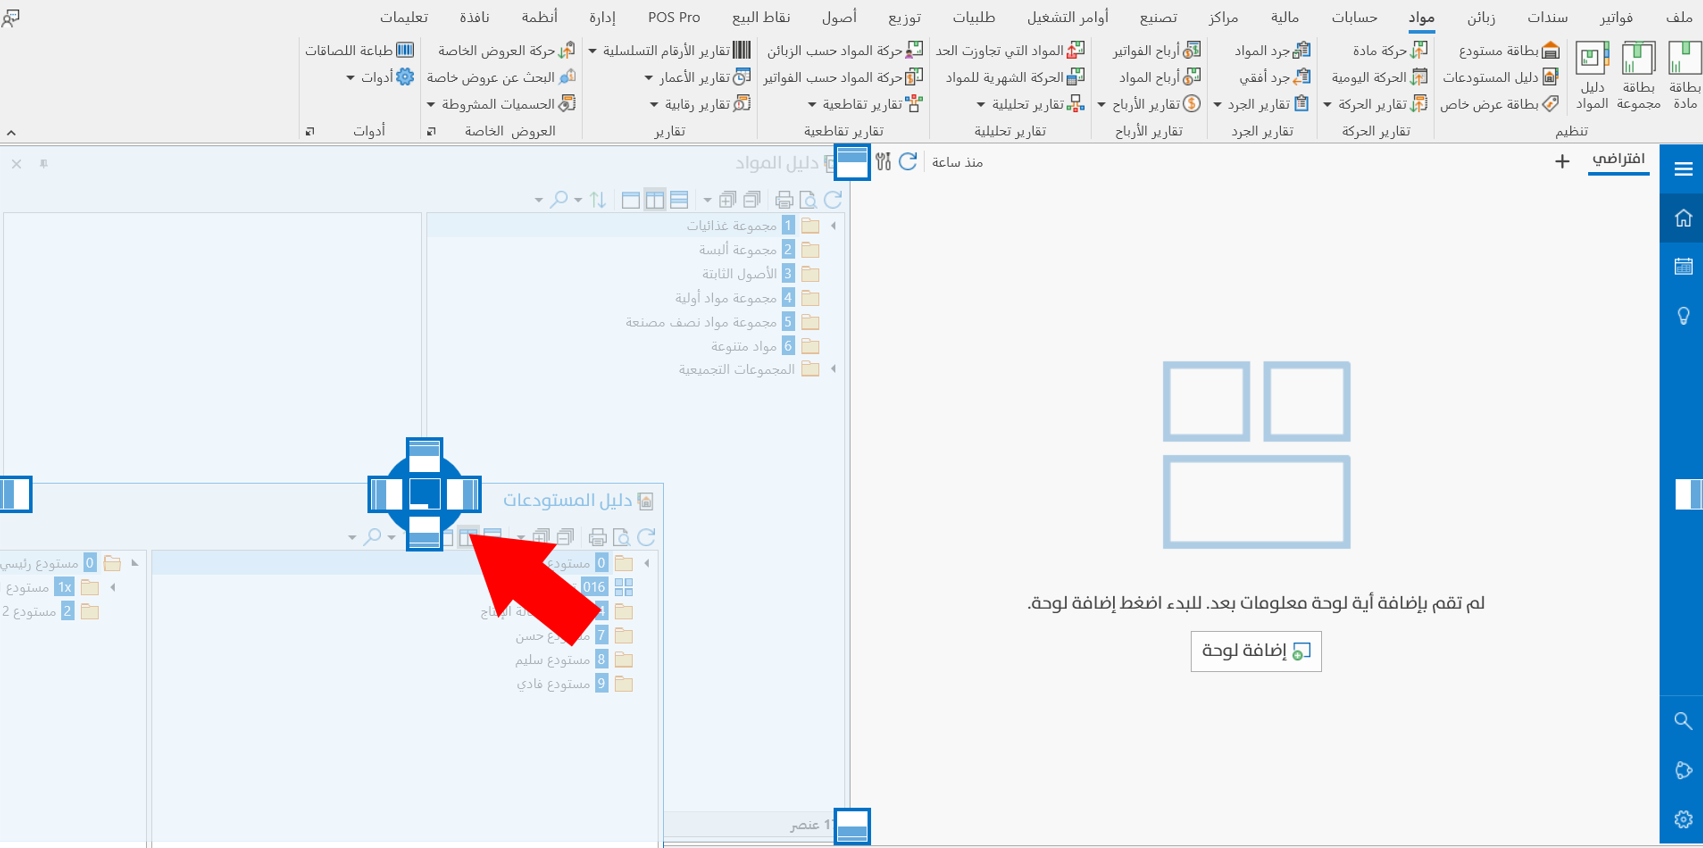
Task: Refresh the dashboard with reload icon
Action: coord(908,162)
